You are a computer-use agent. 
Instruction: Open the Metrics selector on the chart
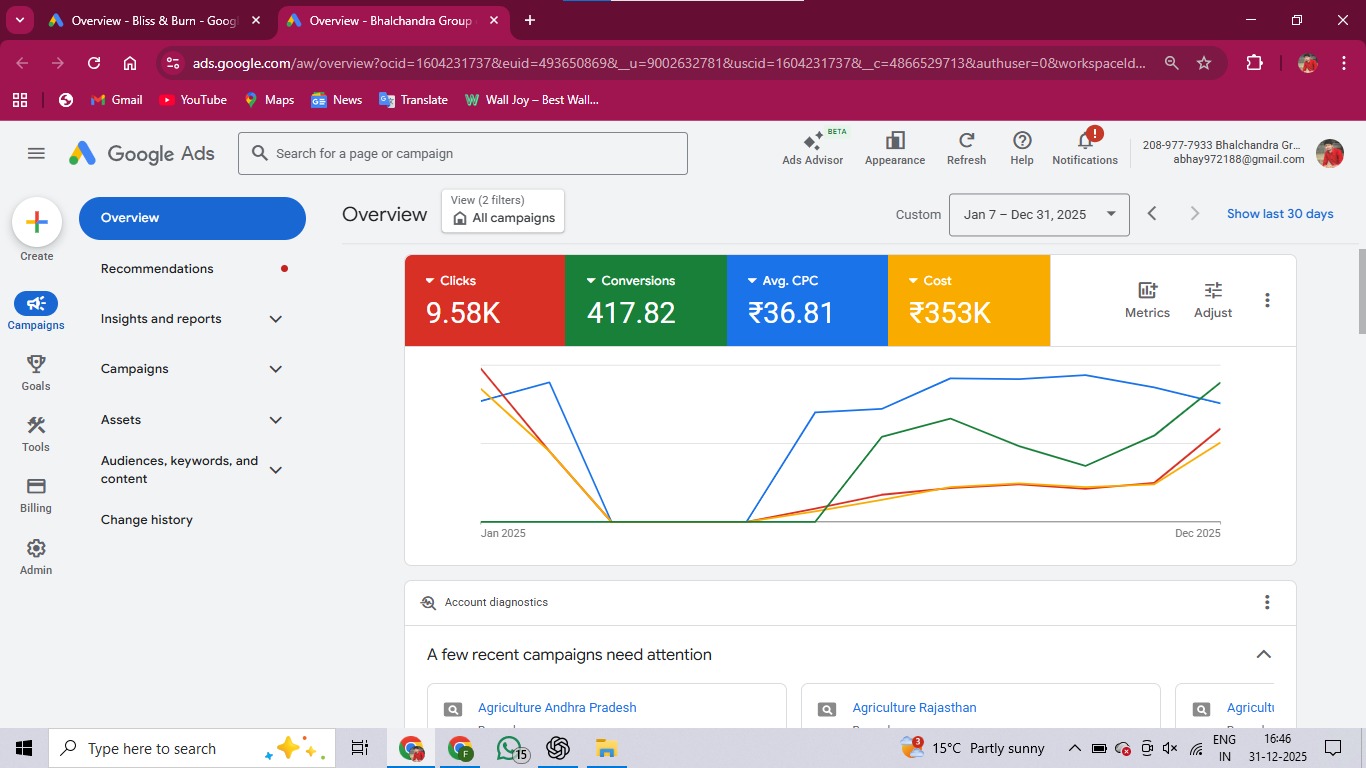coord(1146,298)
